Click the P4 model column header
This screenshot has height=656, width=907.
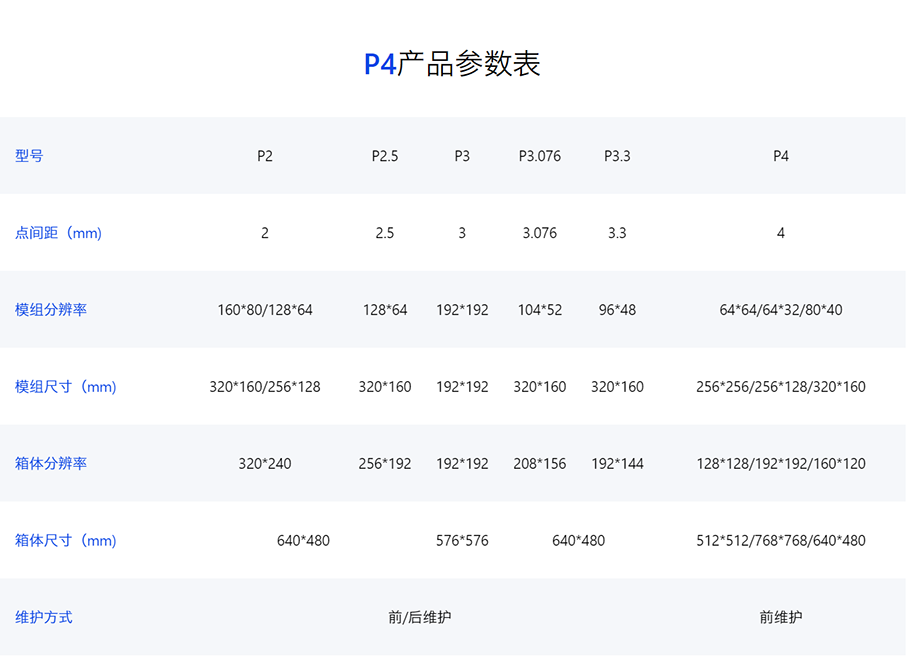point(781,156)
